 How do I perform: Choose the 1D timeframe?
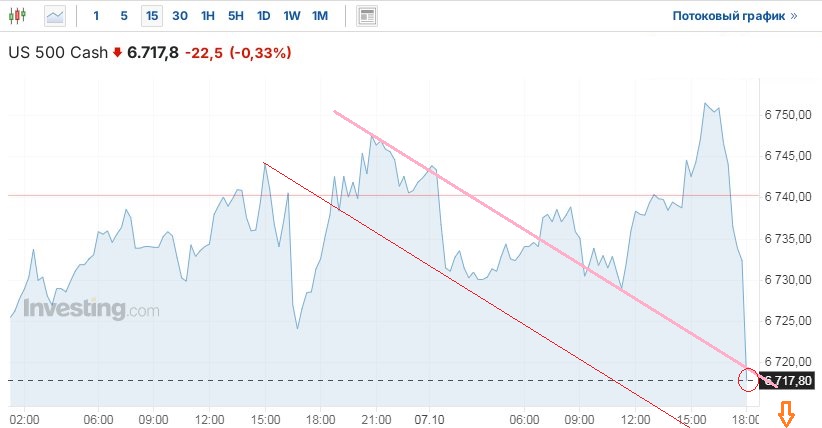263,16
